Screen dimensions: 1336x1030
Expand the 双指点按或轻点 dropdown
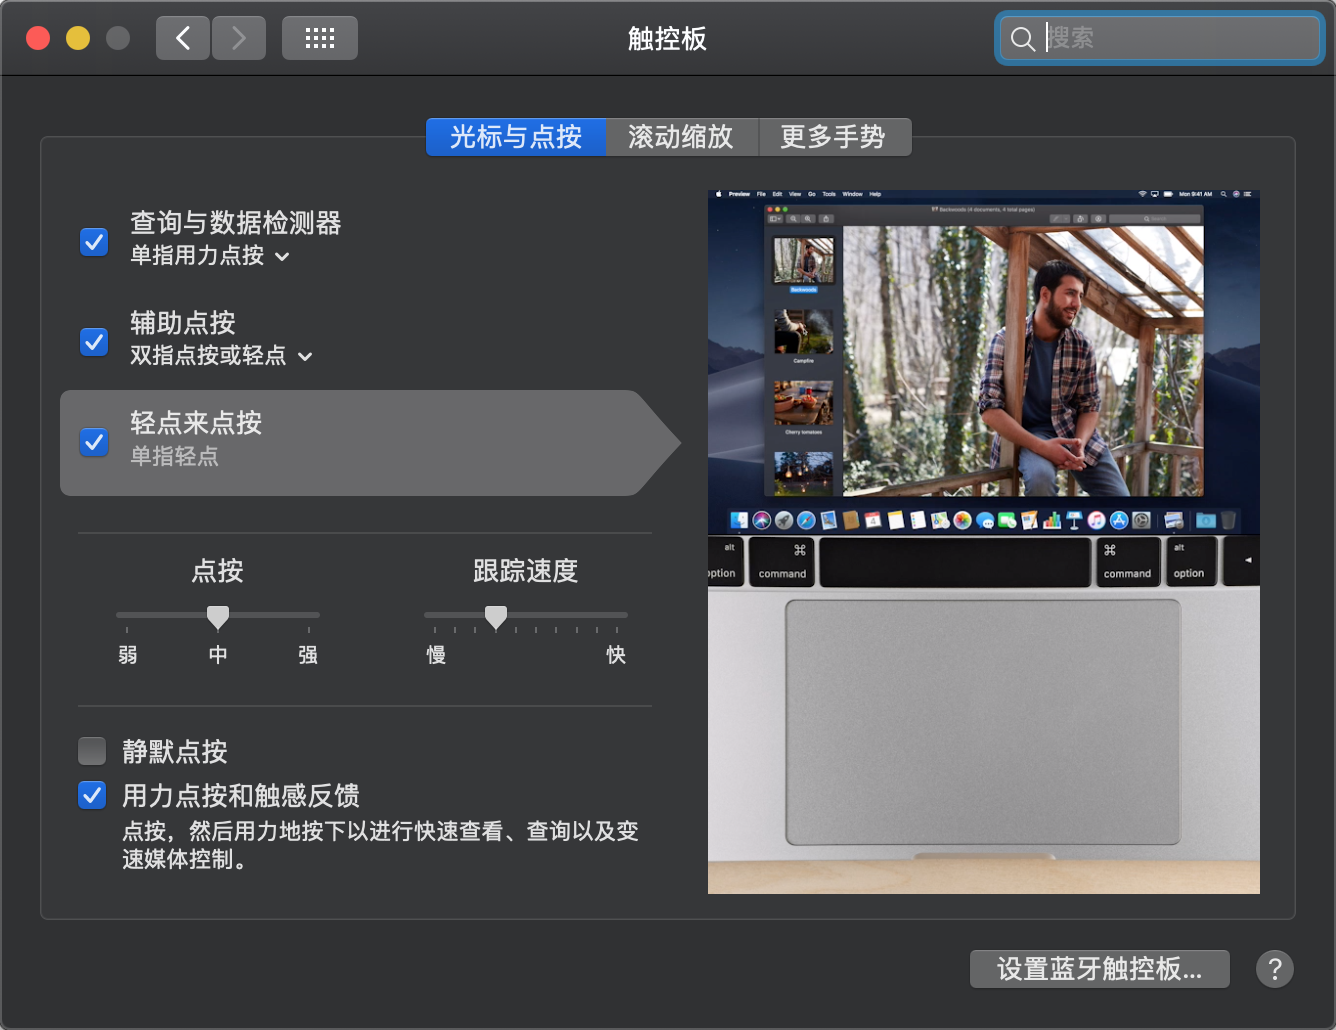pyautogui.click(x=305, y=356)
